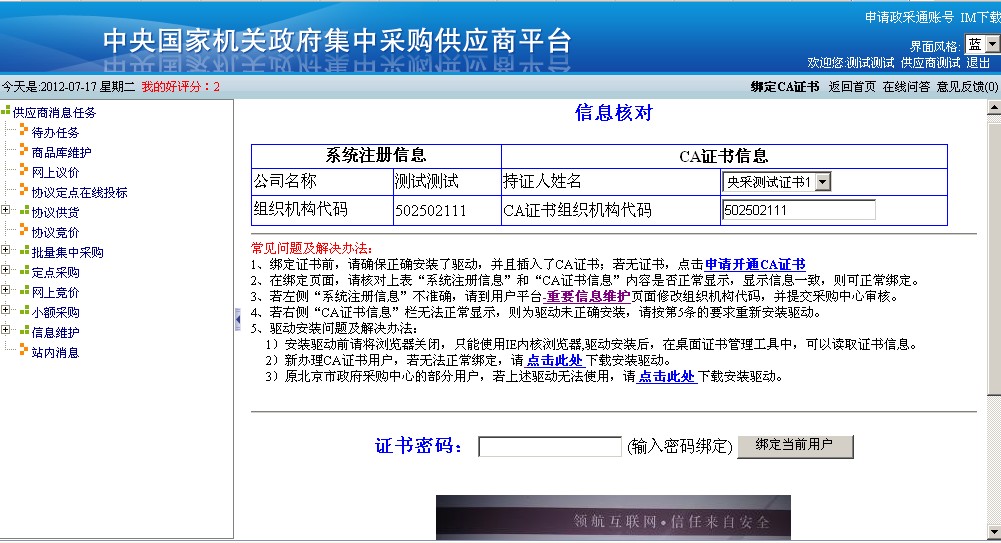Open 返回首页 in the top navigation
This screenshot has width=1001, height=543.
click(x=851, y=87)
